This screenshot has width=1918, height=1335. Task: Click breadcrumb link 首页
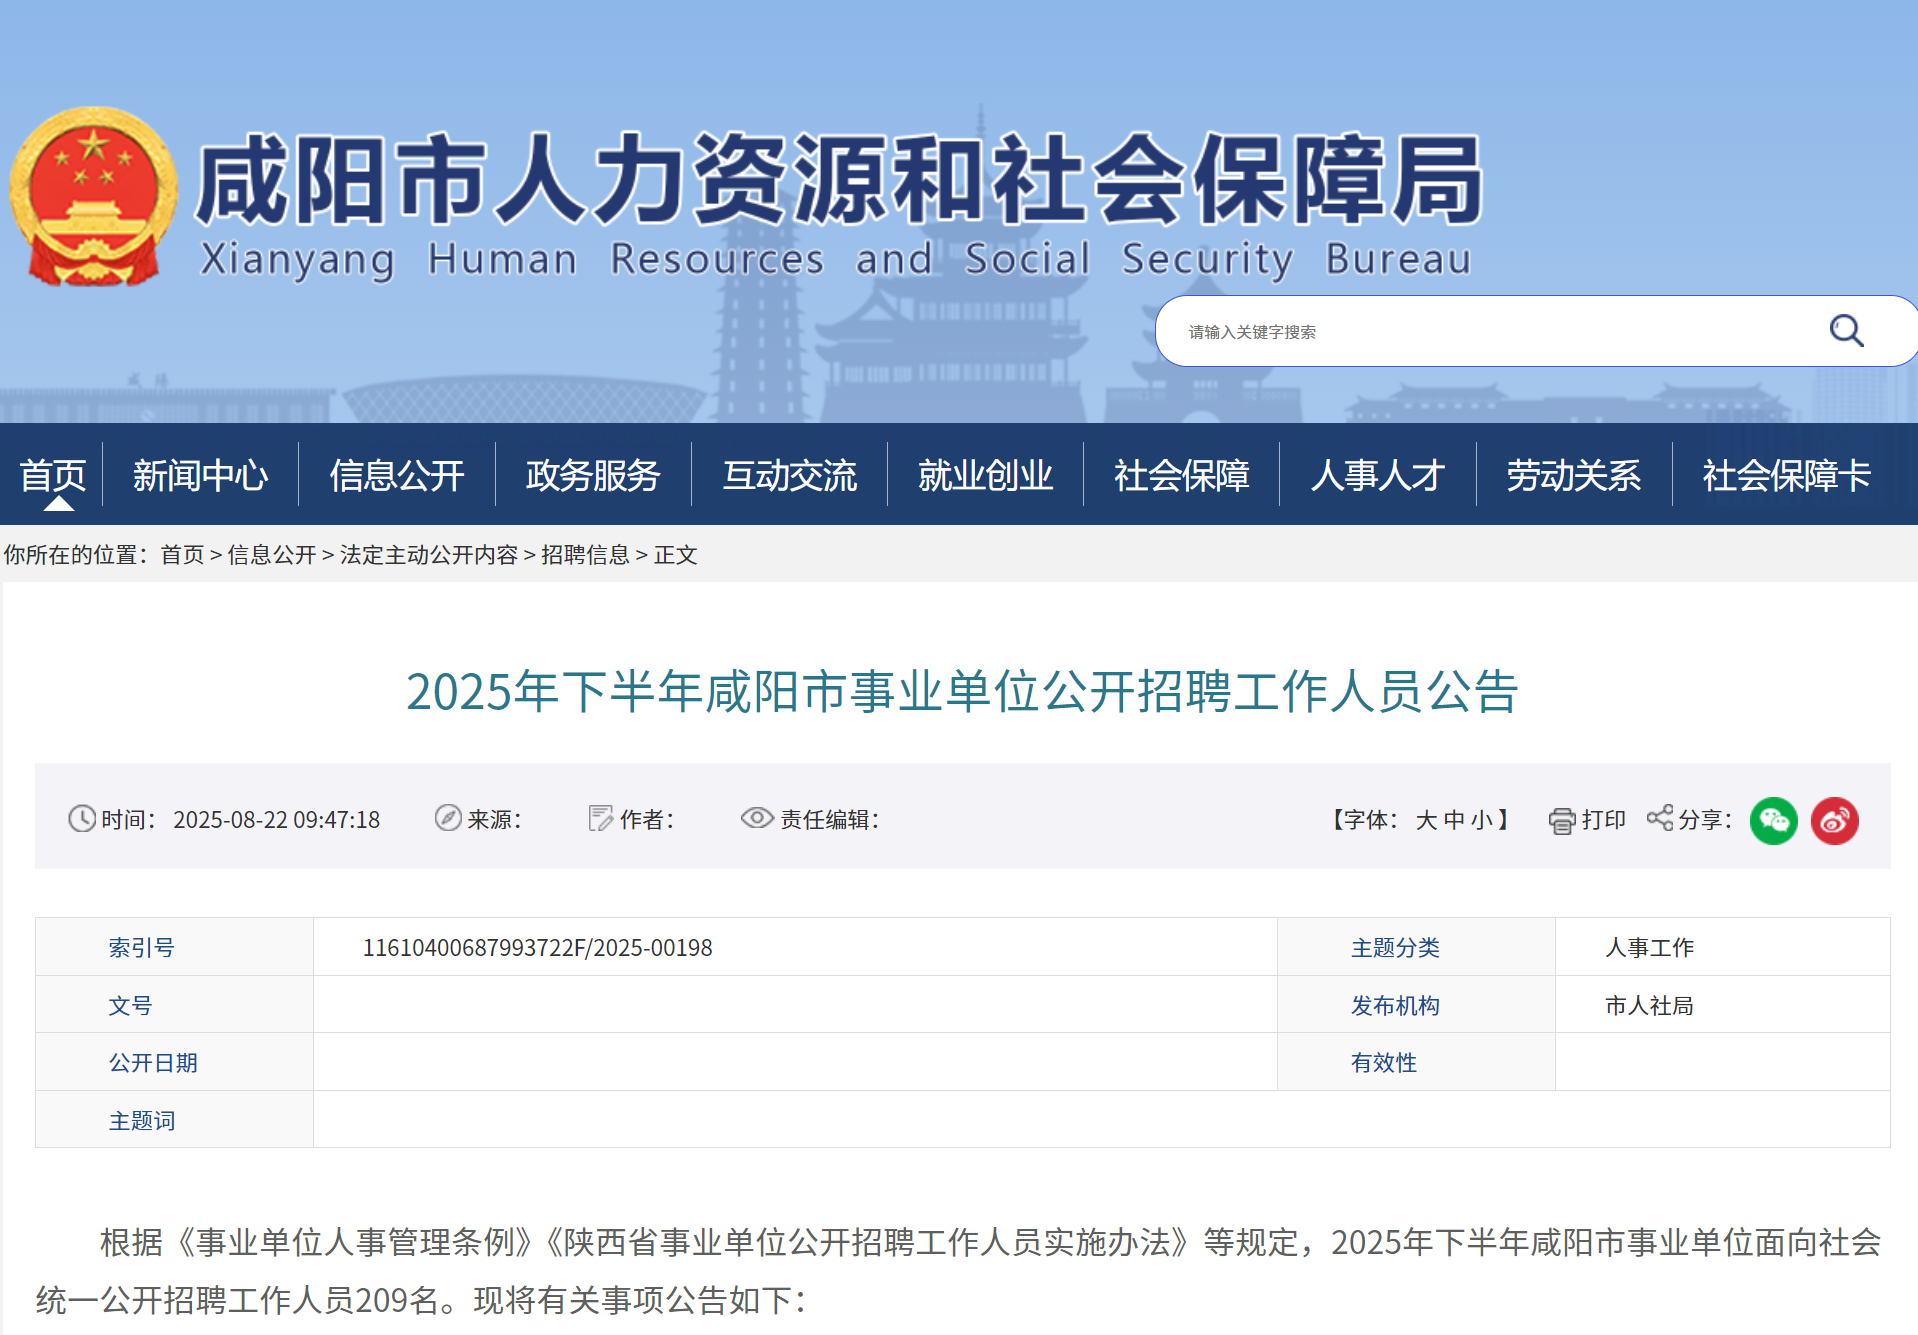182,555
